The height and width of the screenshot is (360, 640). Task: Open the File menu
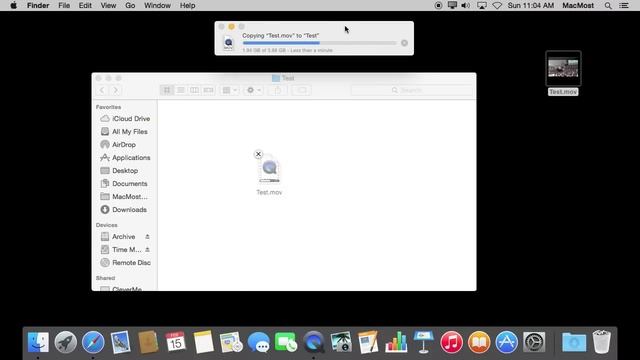(x=64, y=6)
